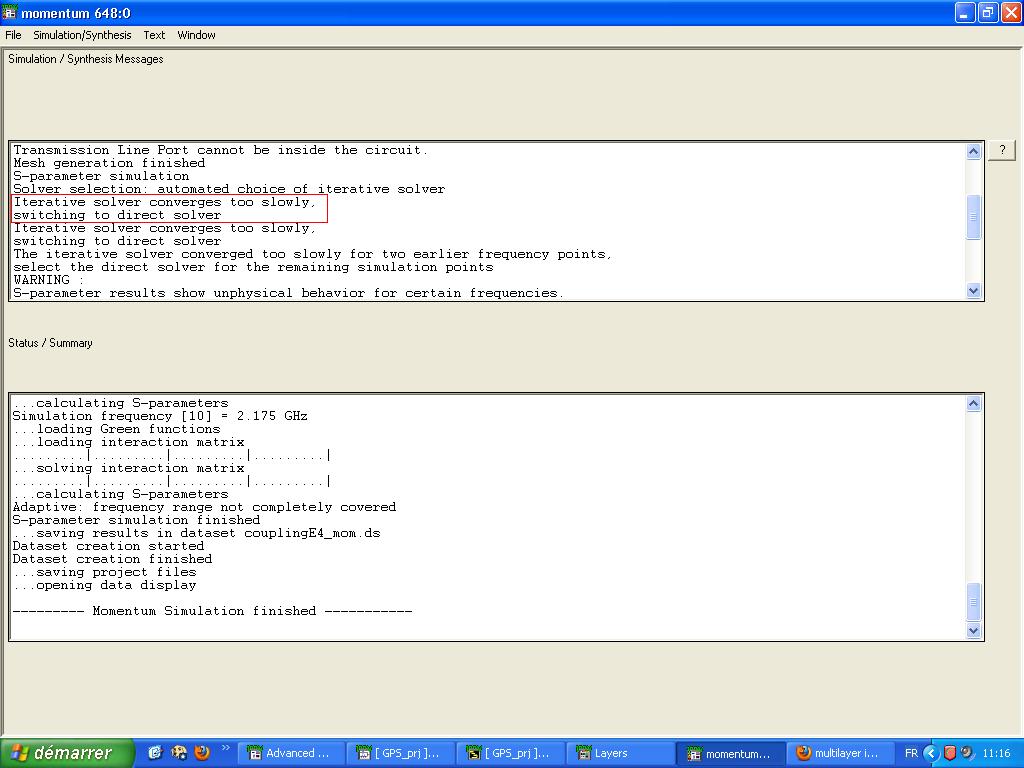Click momentum window title bar icon
This screenshot has height=768, width=1024.
[9, 12]
